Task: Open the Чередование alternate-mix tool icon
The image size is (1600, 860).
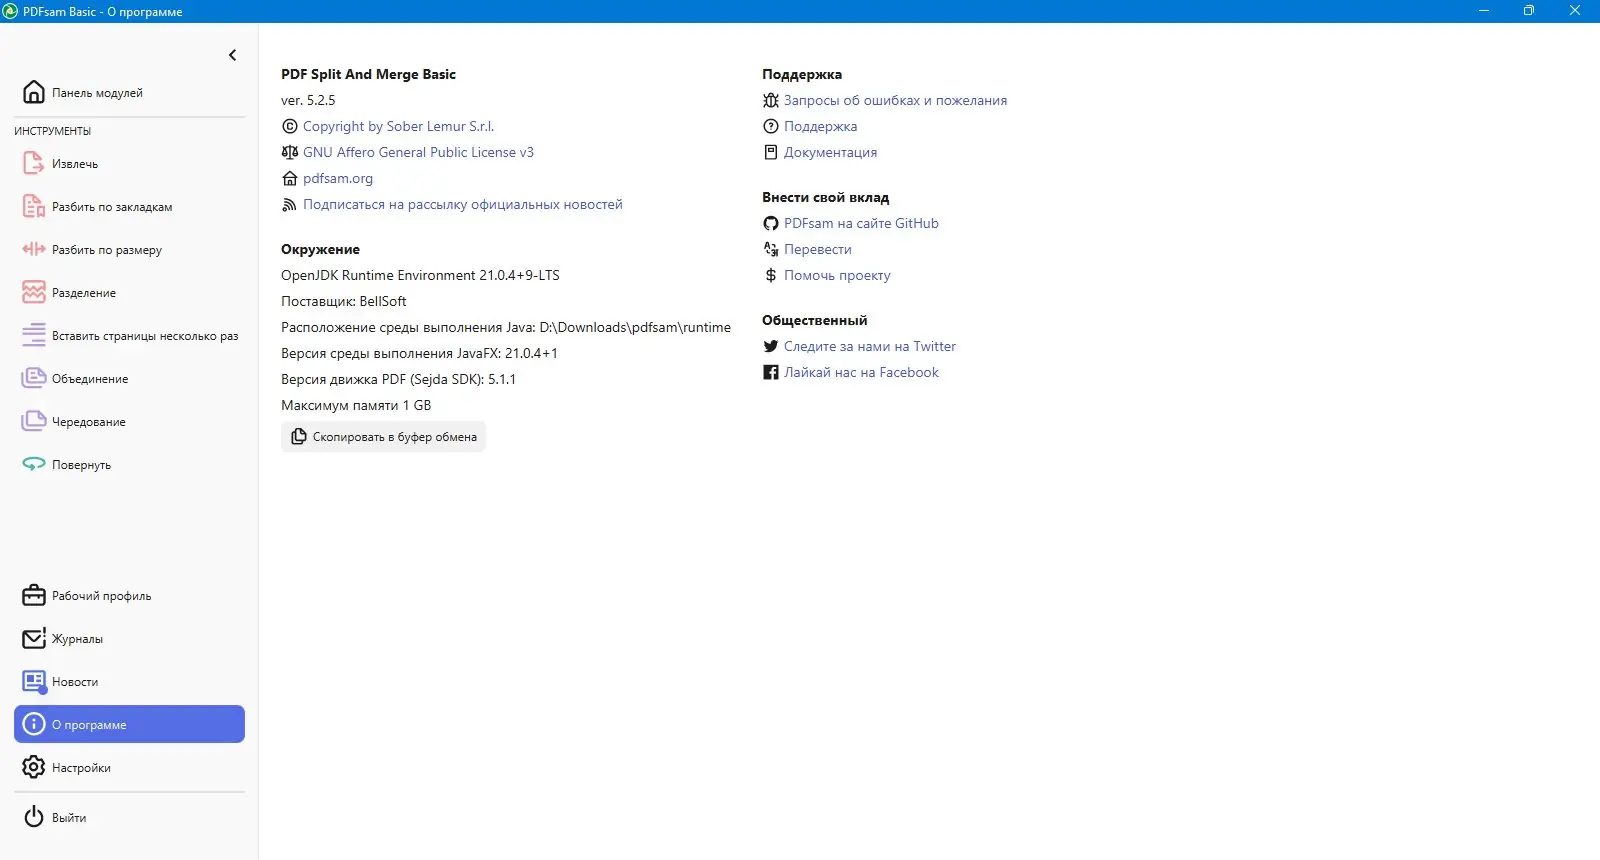Action: click(34, 421)
